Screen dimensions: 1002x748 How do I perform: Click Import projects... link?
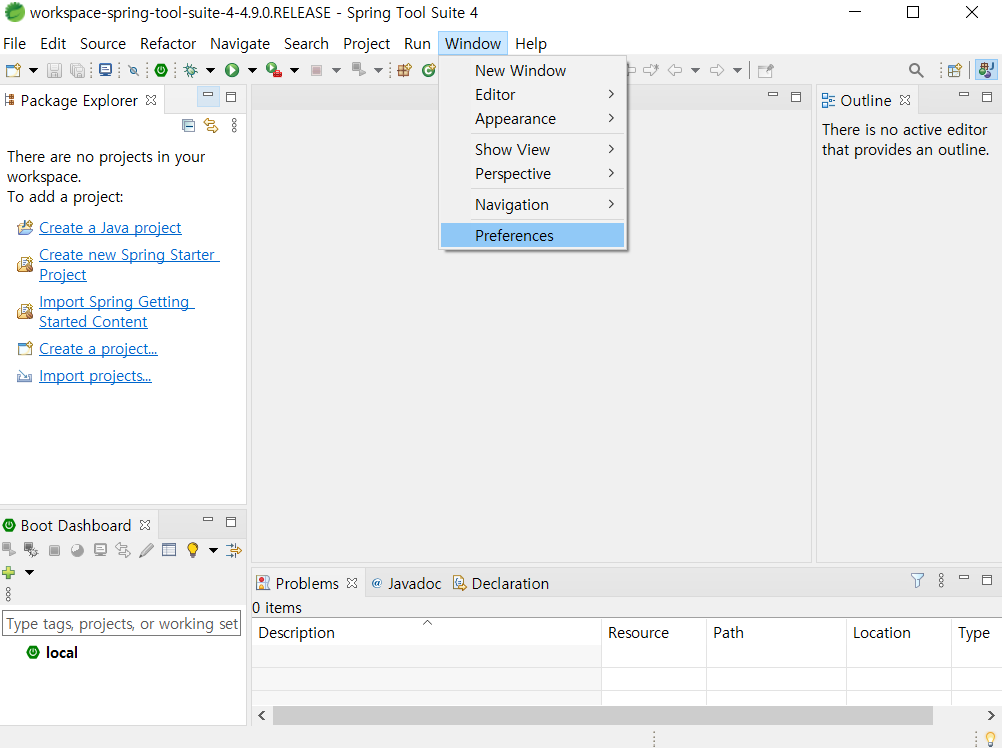click(95, 376)
